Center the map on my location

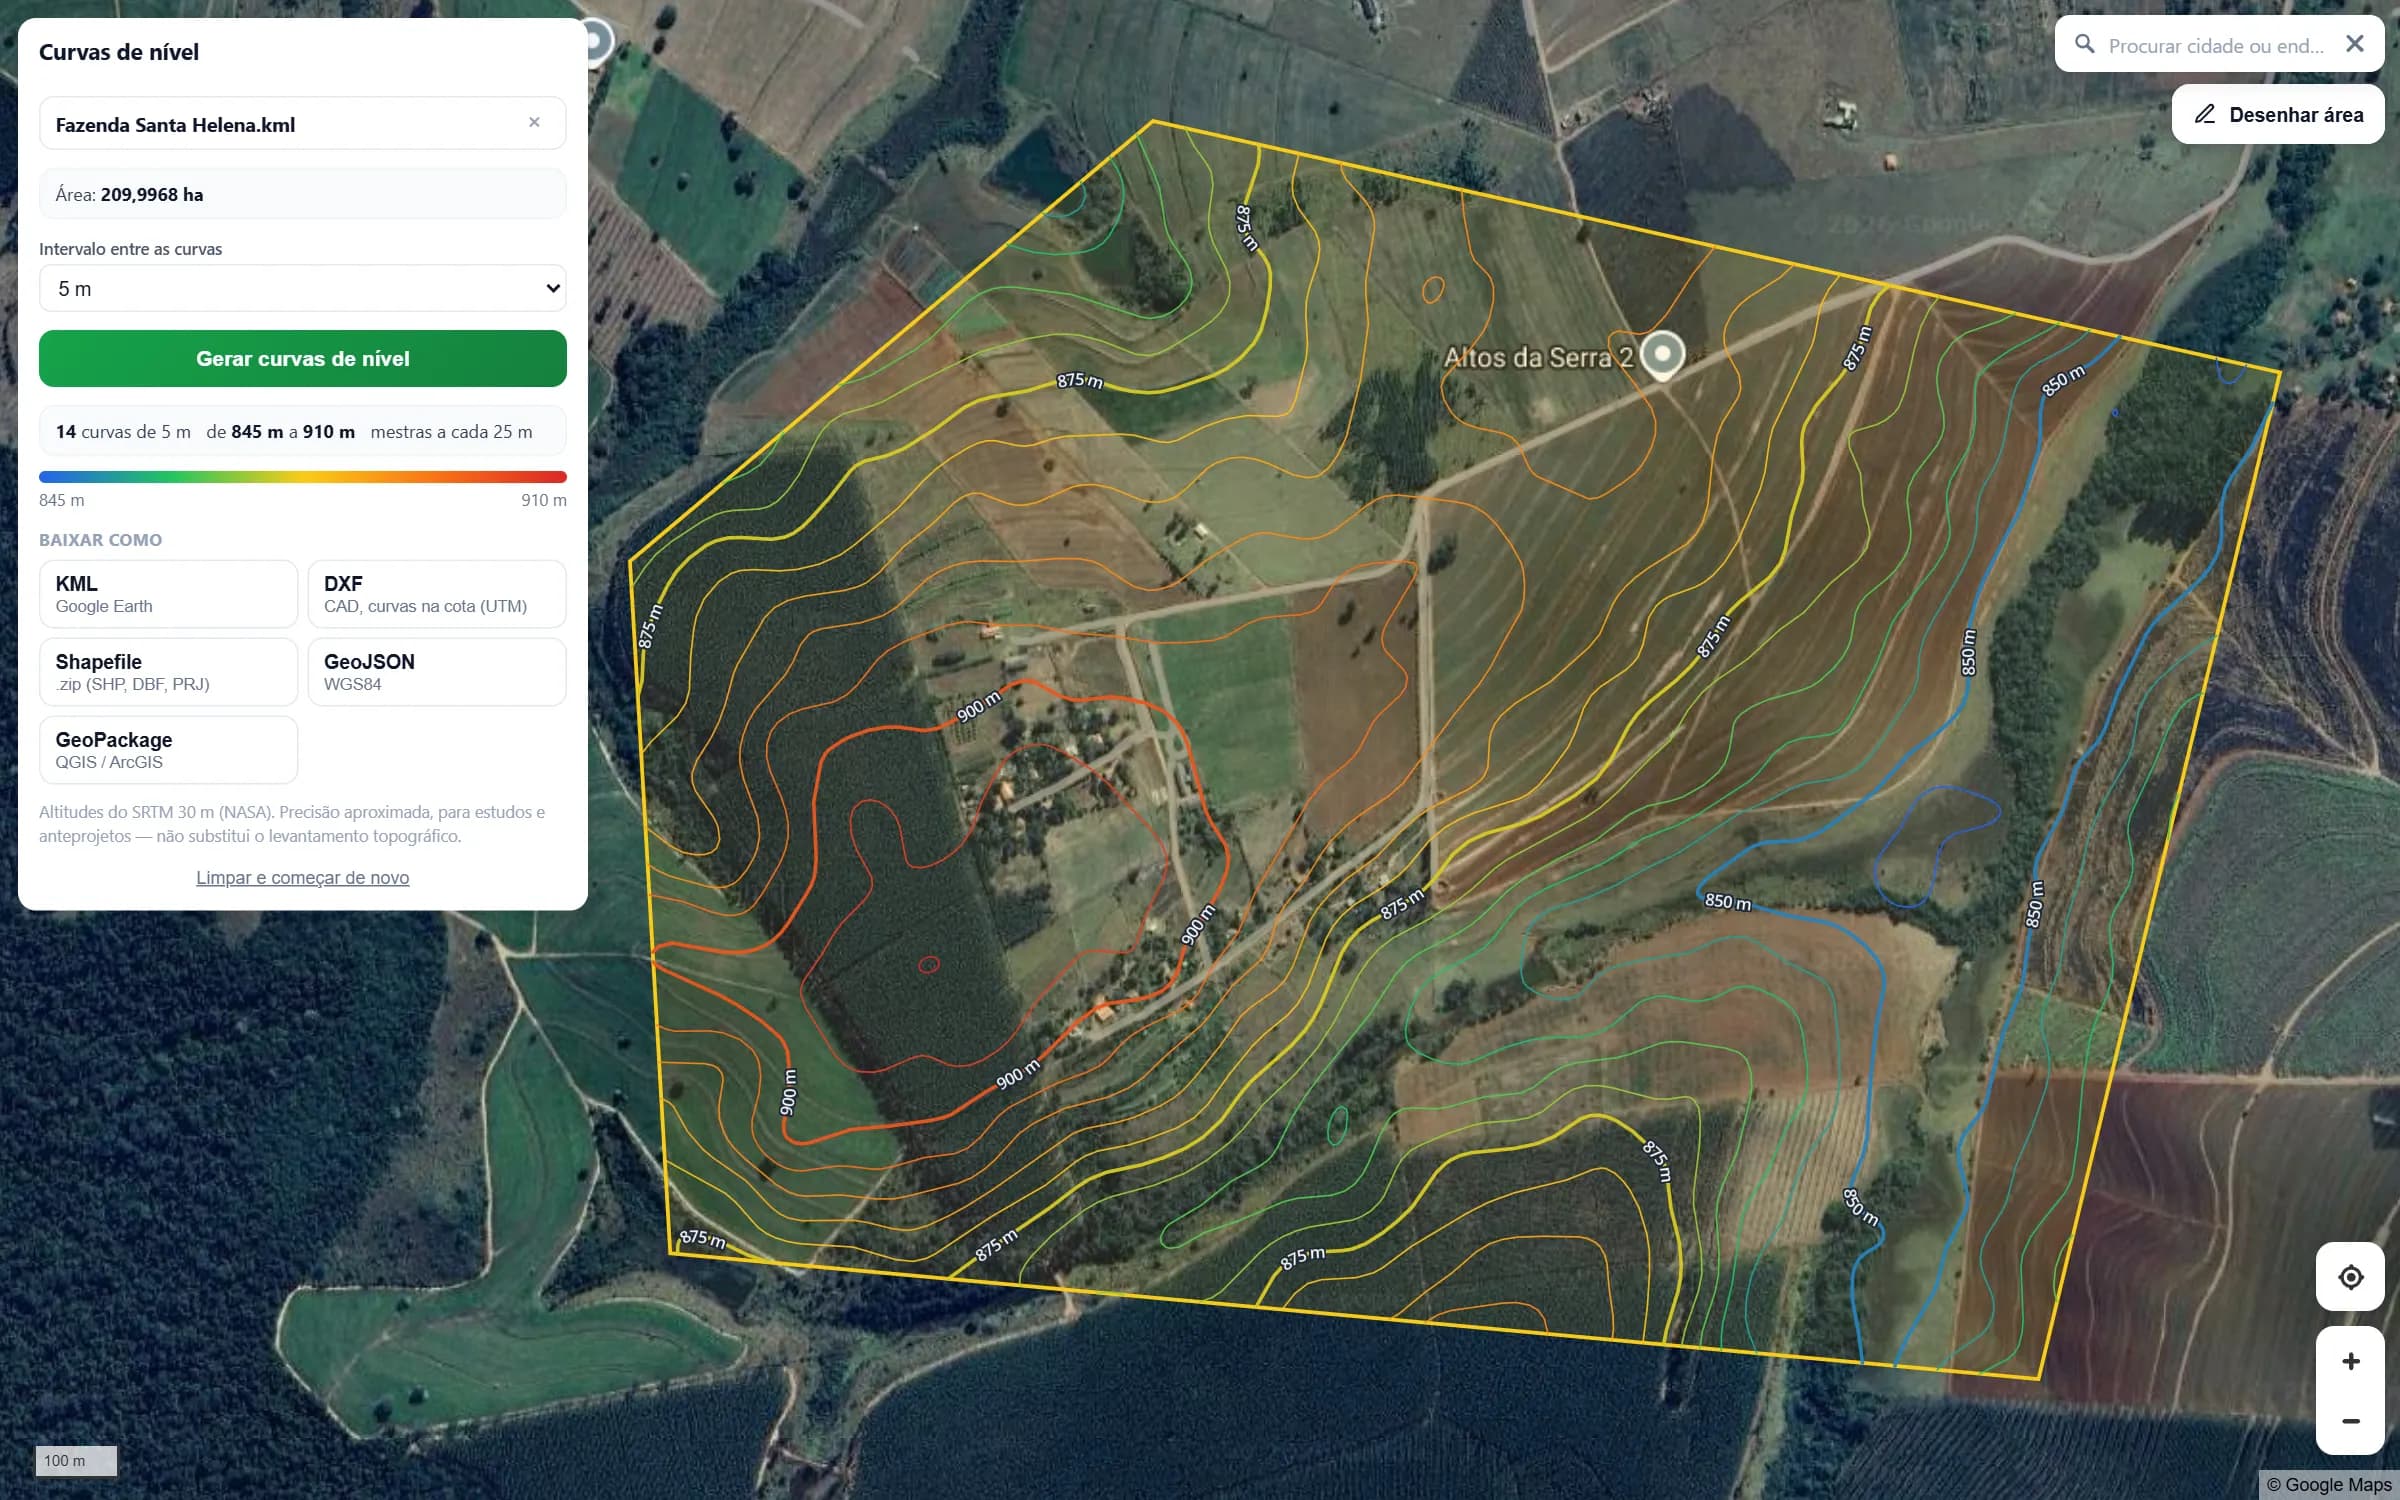pyautogui.click(x=2350, y=1277)
